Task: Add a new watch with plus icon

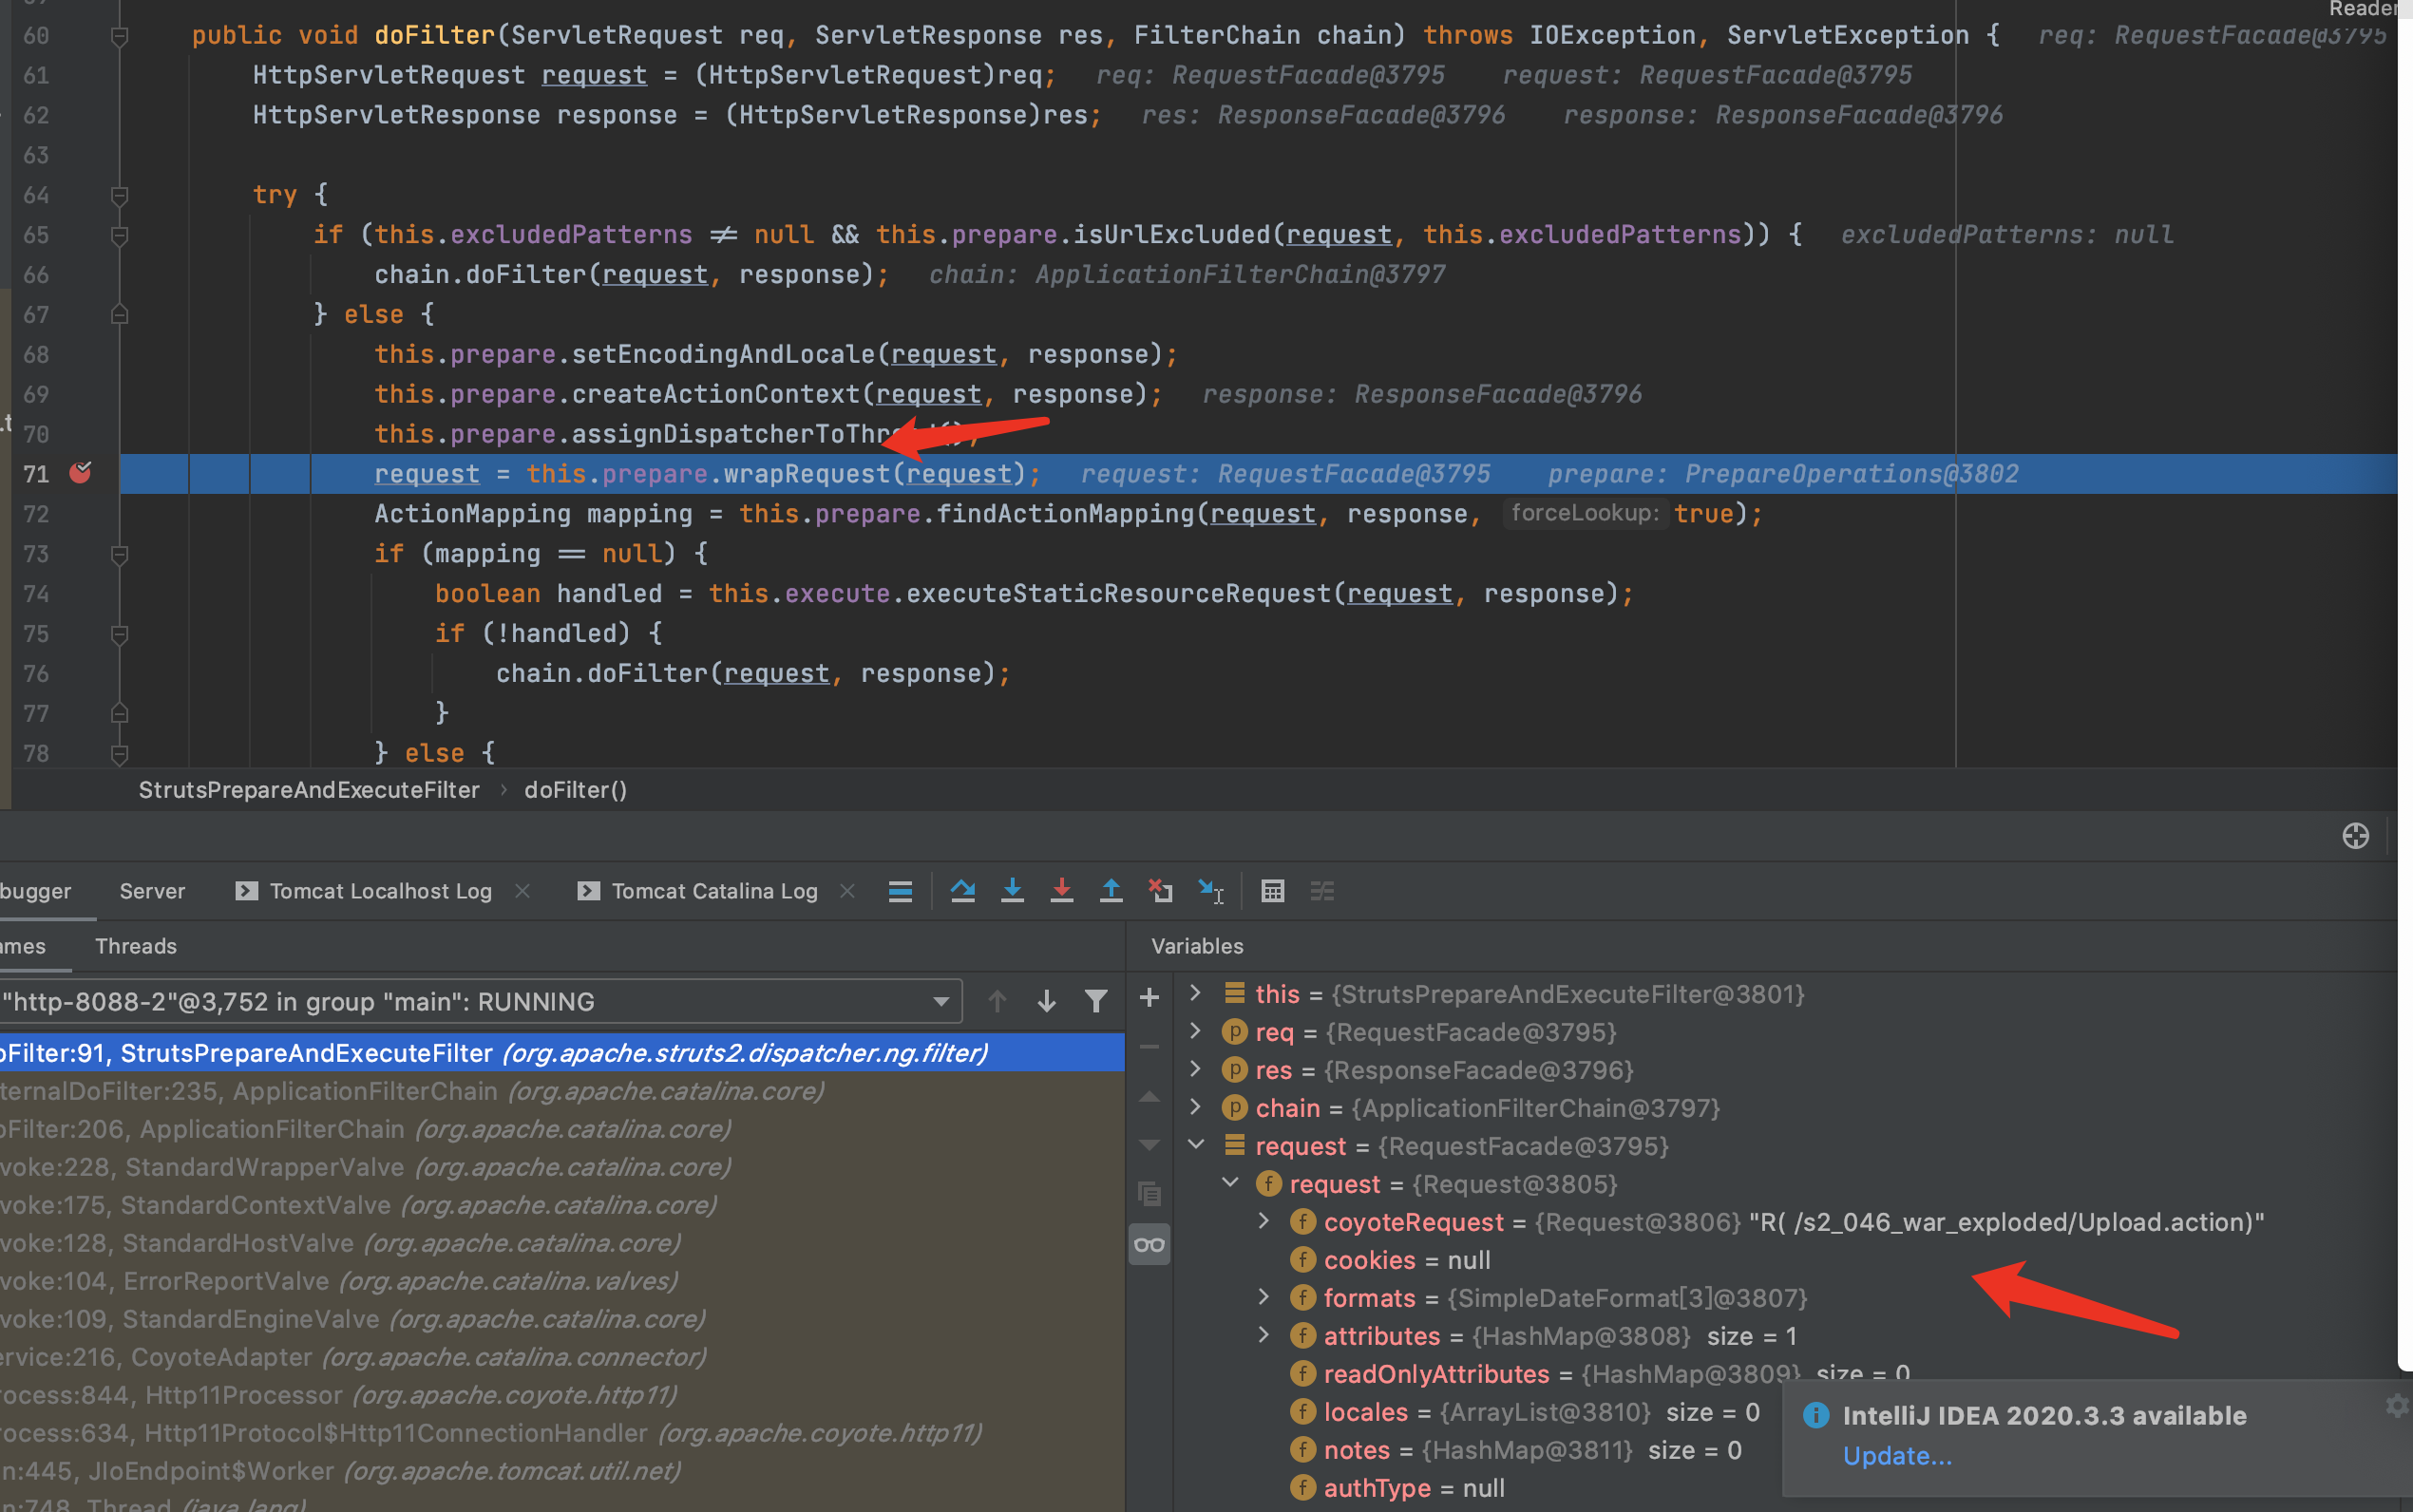Action: click(x=1149, y=997)
